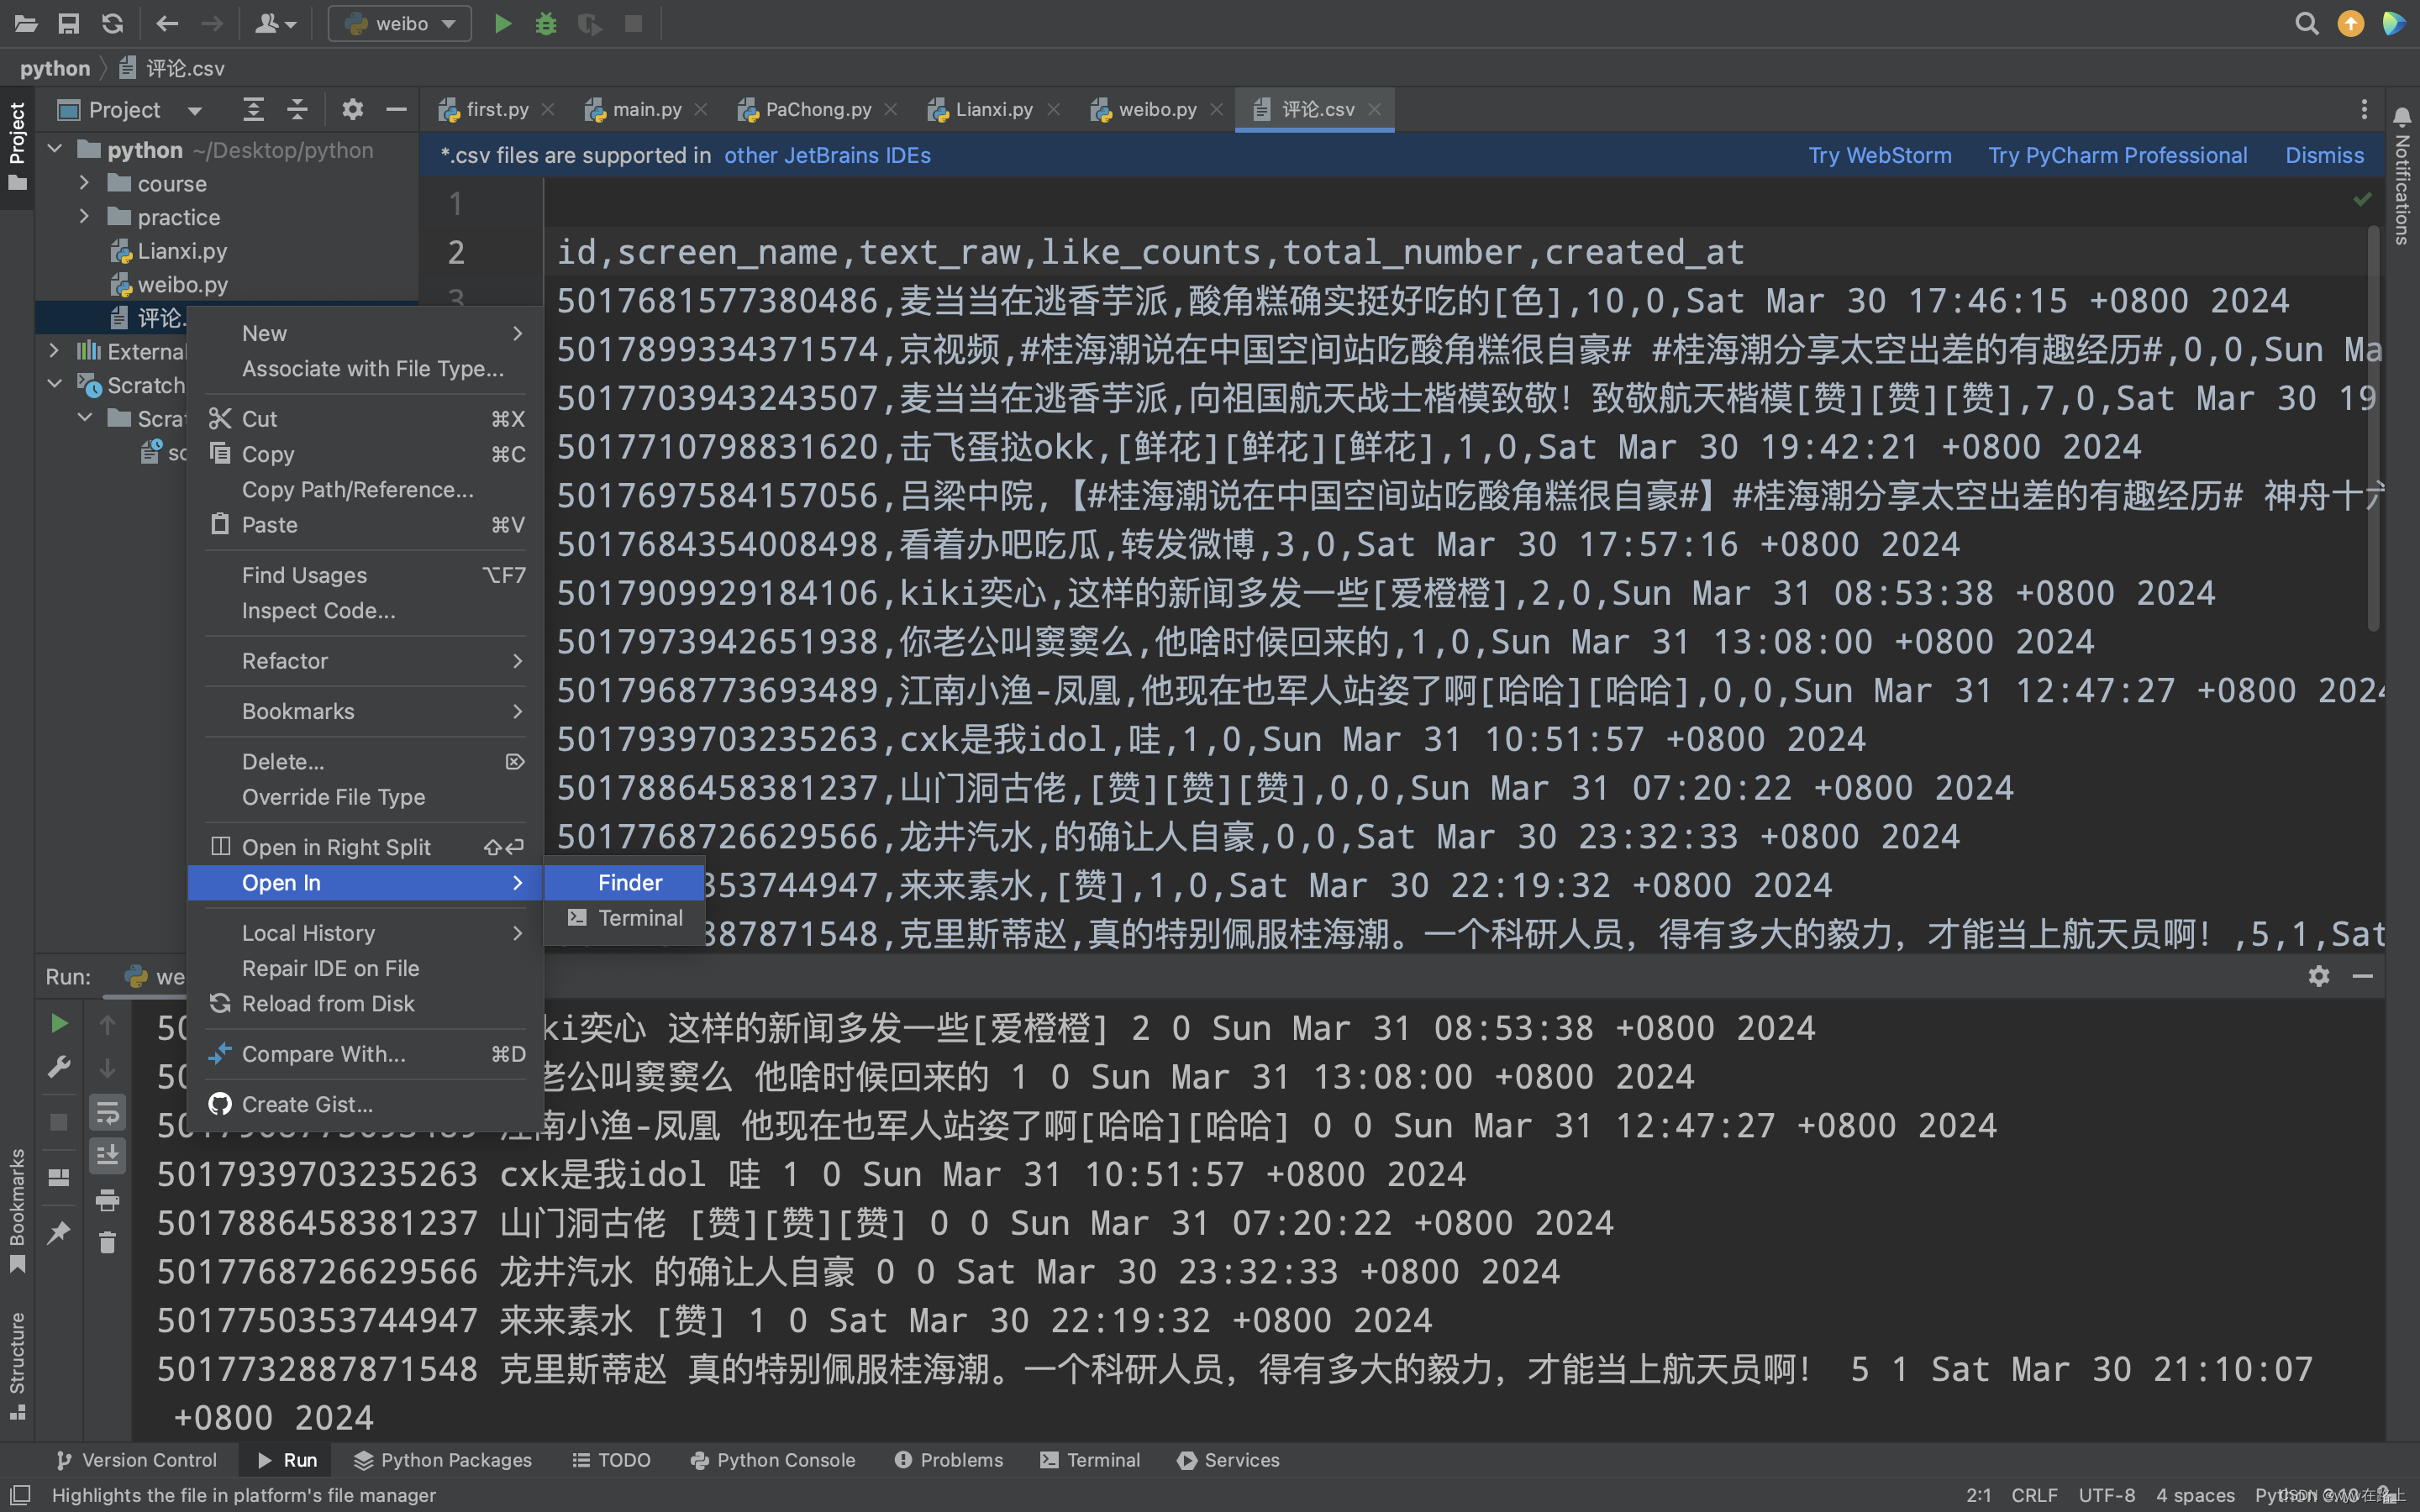Click the Debug bug icon
Image resolution: width=2420 pixels, height=1512 pixels.
pos(546,23)
